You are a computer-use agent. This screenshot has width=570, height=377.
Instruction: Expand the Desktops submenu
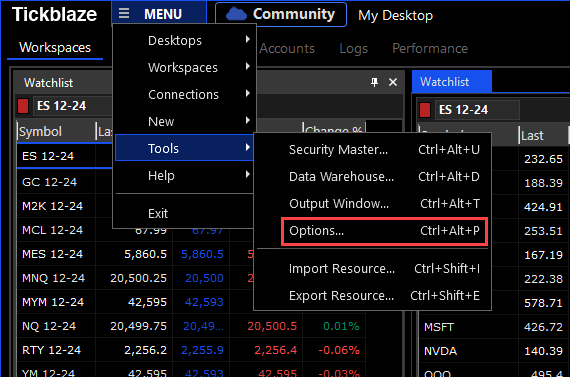click(184, 40)
